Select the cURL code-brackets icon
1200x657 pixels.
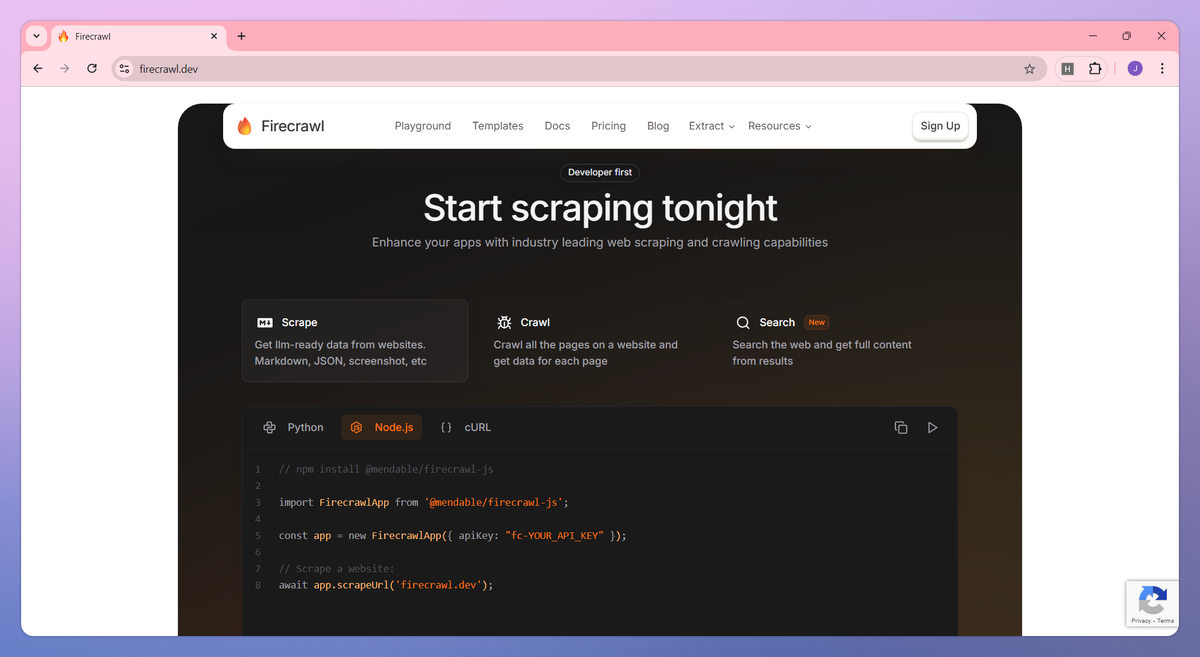pyautogui.click(x=446, y=426)
